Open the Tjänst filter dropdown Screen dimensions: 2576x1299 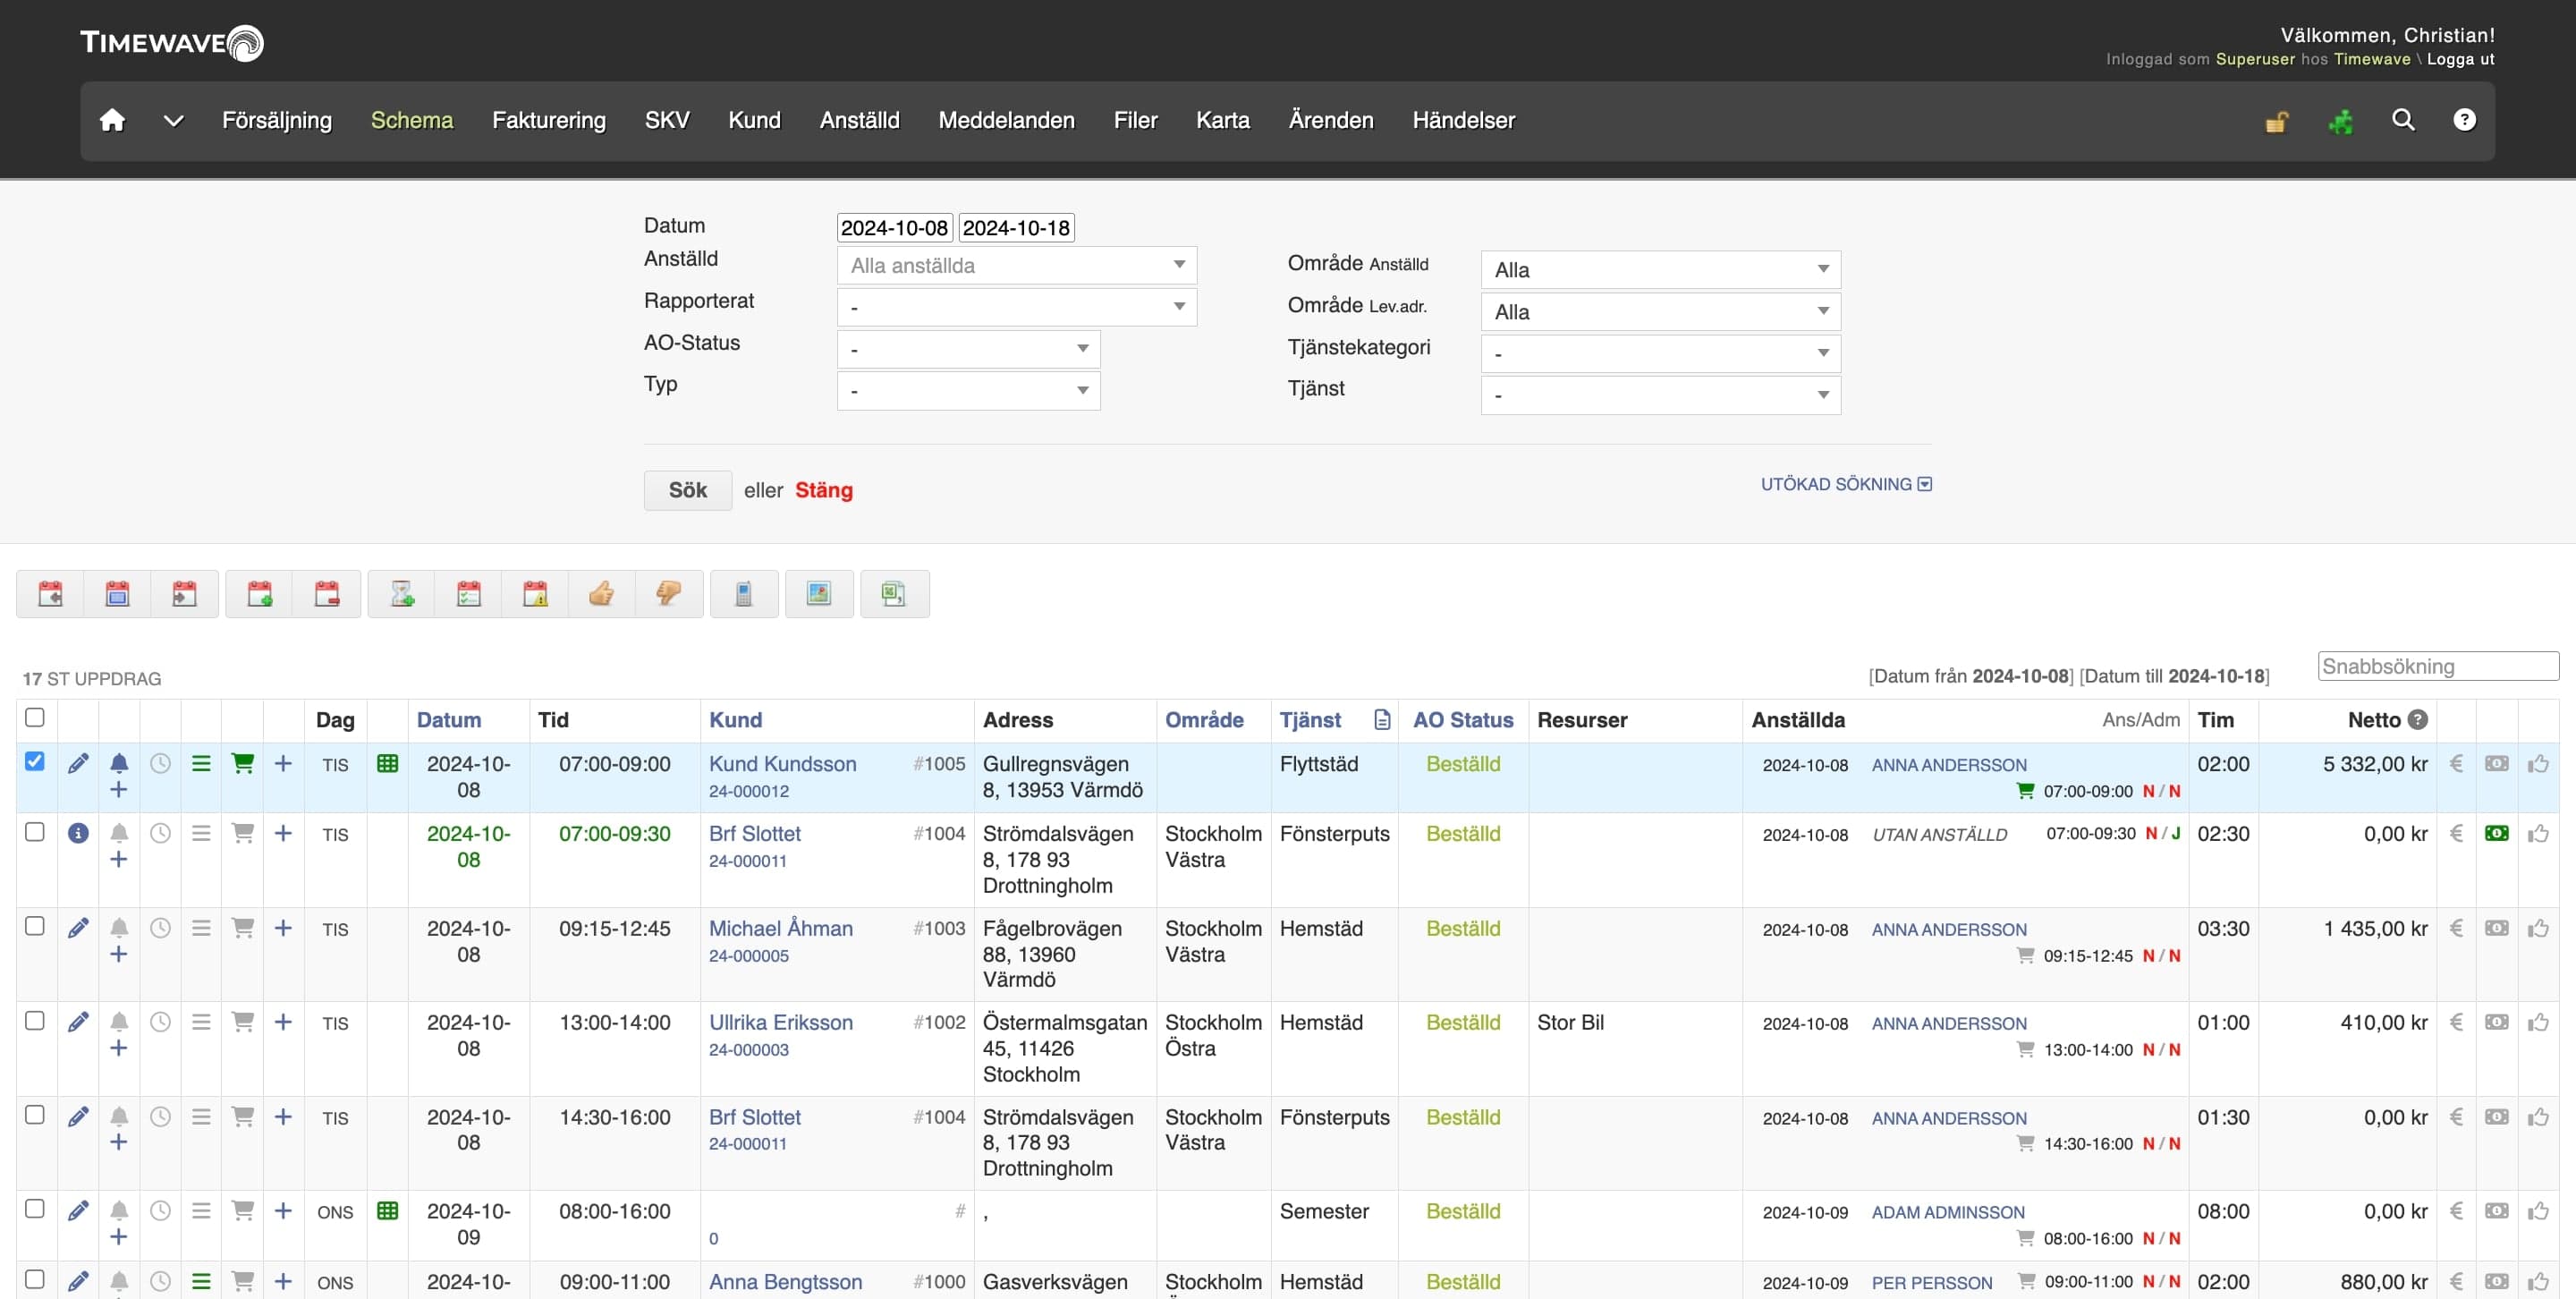(1660, 395)
